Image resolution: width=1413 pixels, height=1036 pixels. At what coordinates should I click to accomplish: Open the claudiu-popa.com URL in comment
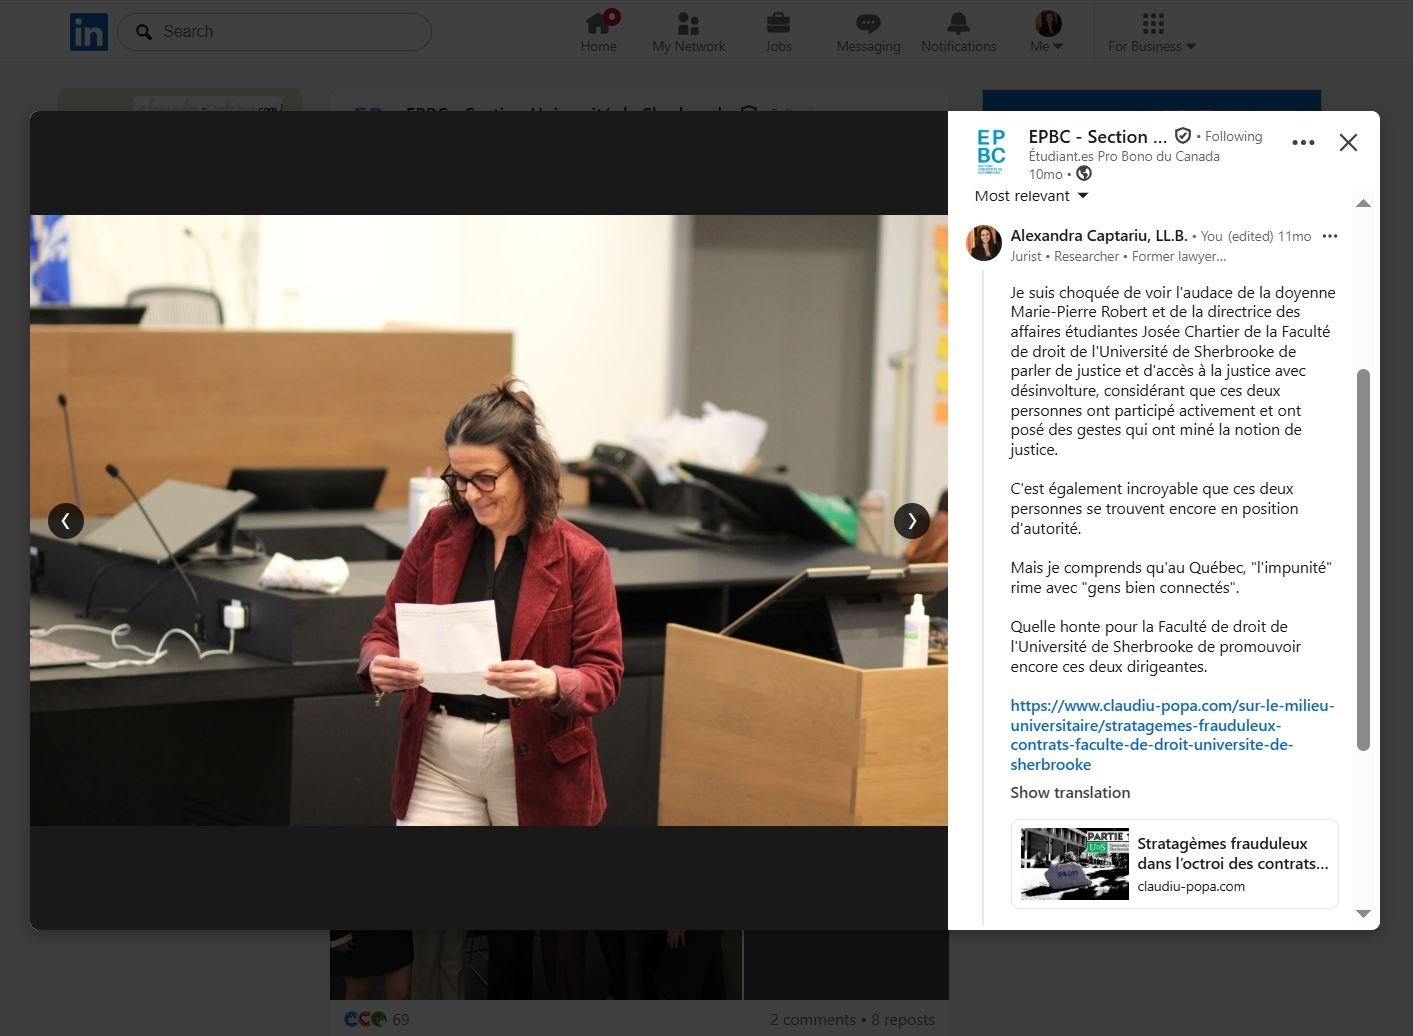1172,735
